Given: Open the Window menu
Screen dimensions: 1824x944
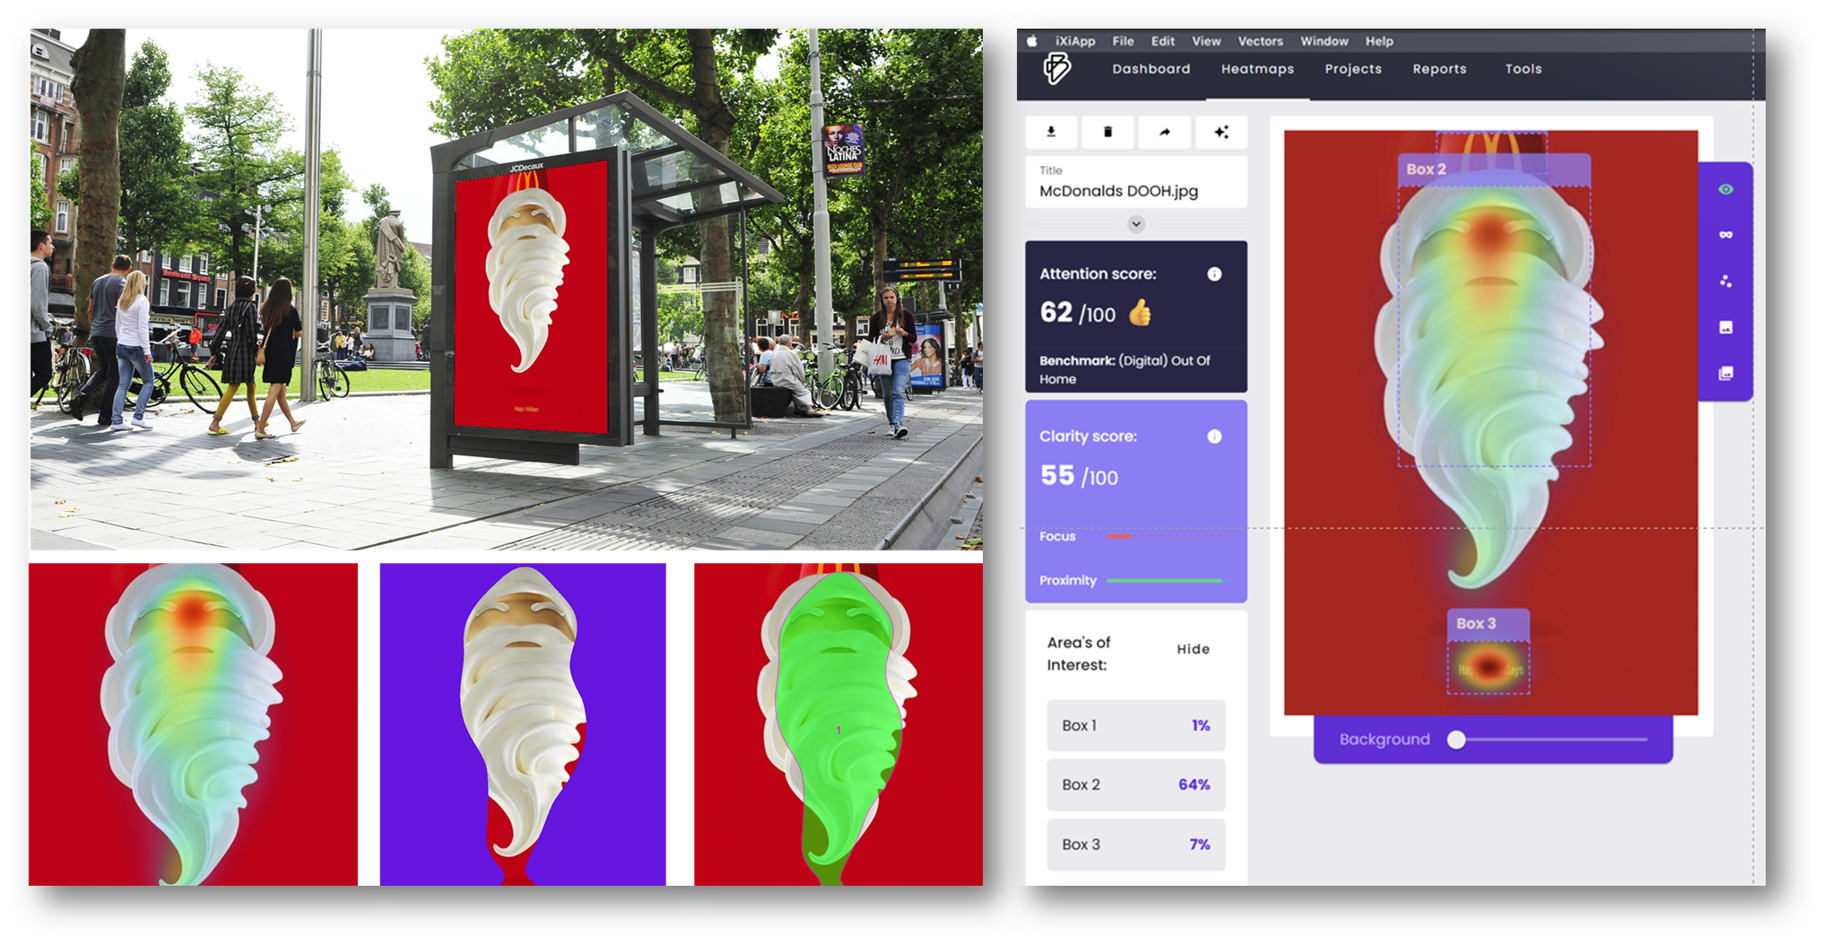Looking at the screenshot, I should [x=1324, y=41].
